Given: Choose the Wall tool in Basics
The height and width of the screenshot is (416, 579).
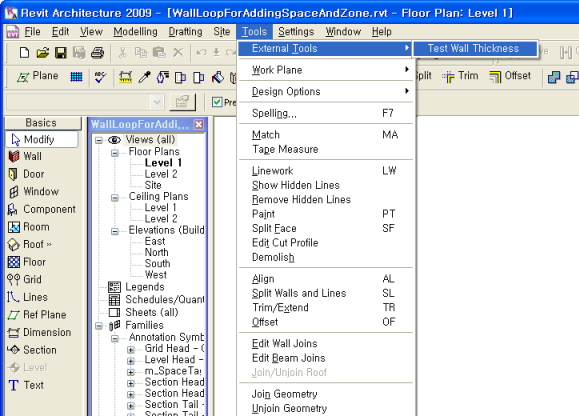Looking at the screenshot, I should pos(25,157).
